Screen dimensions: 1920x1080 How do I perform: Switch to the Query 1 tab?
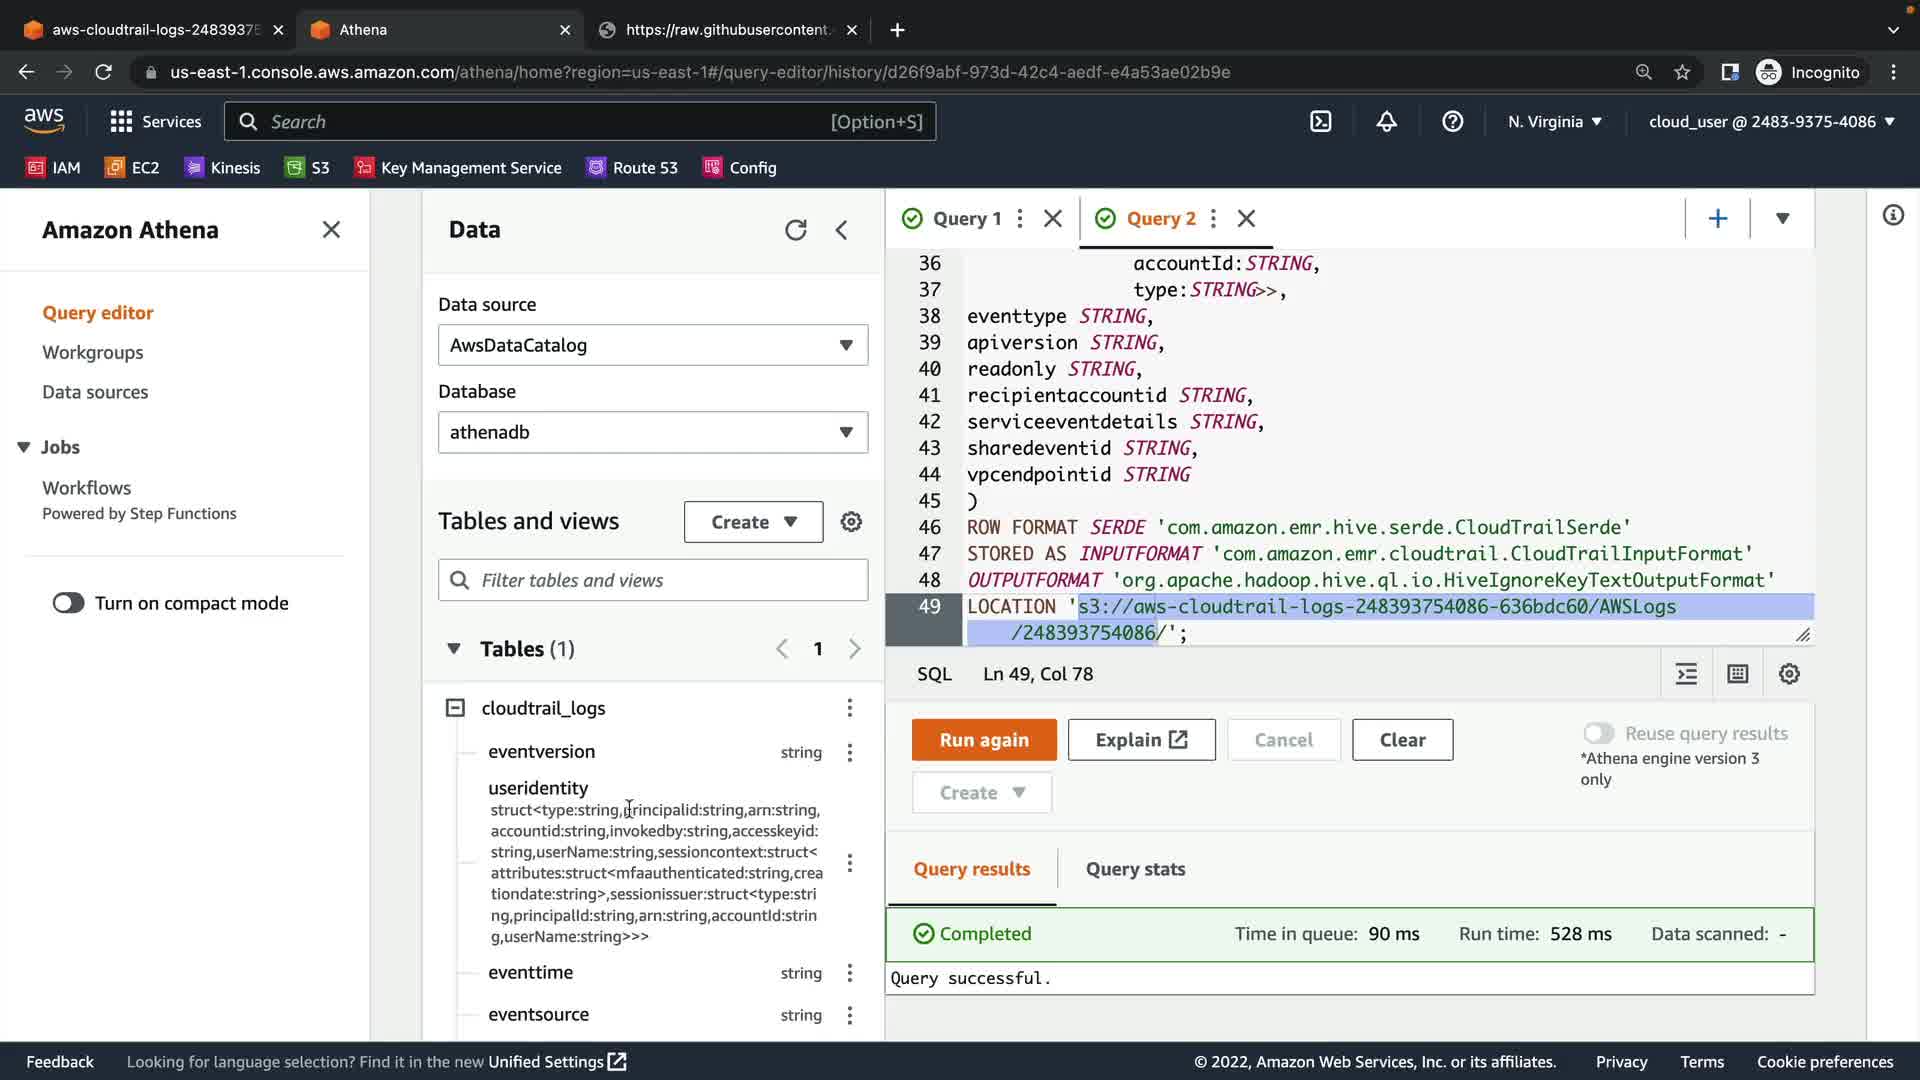pos(965,219)
